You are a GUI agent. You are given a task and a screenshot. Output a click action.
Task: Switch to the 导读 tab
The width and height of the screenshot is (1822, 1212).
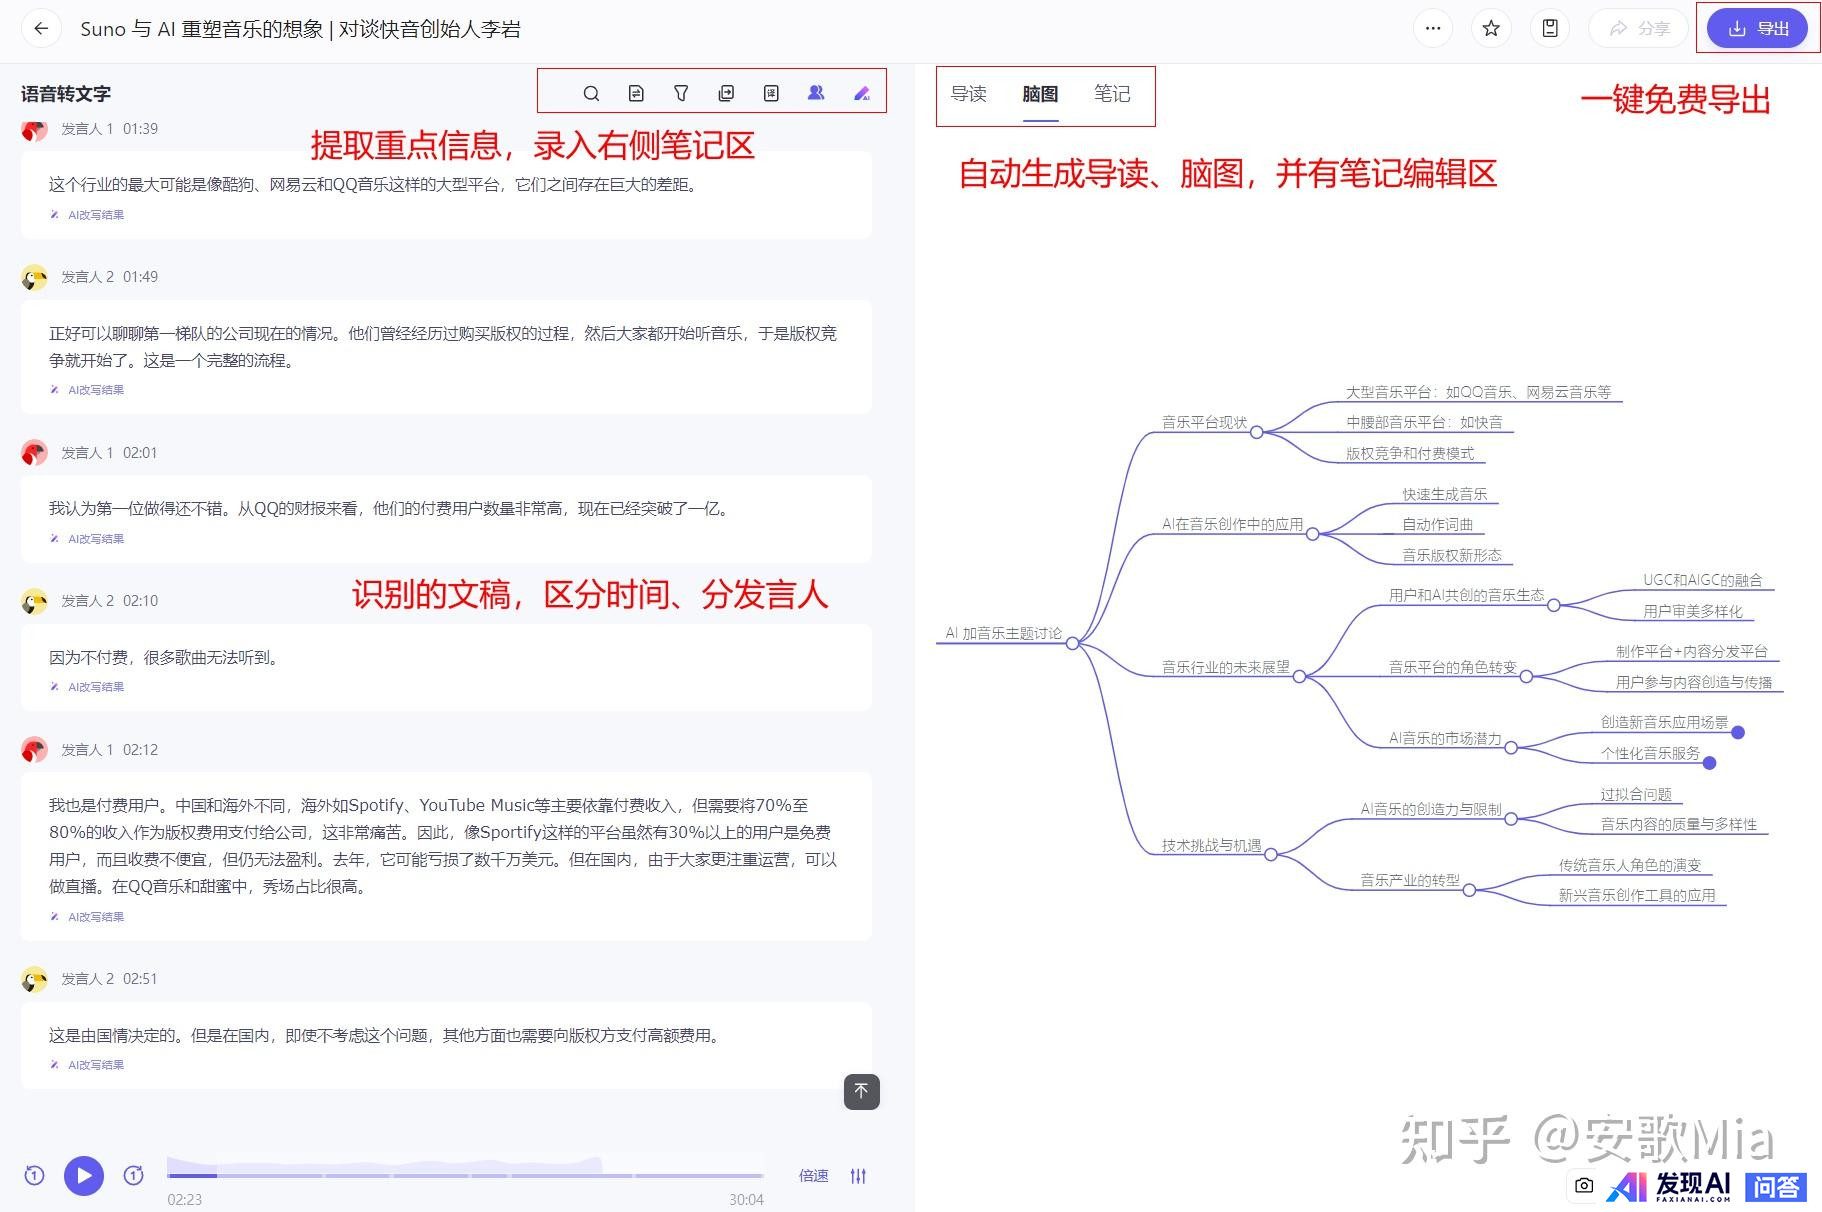pos(968,93)
